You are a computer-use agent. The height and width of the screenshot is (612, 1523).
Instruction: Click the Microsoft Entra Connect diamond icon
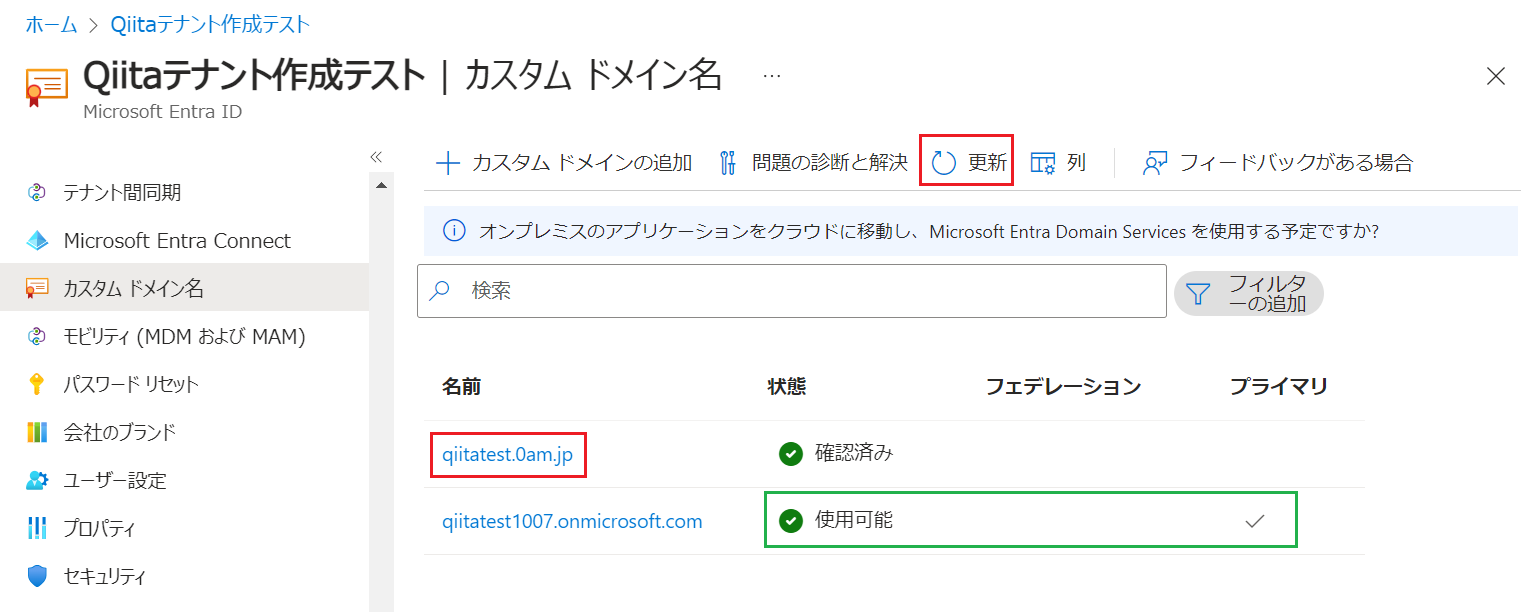[37, 241]
